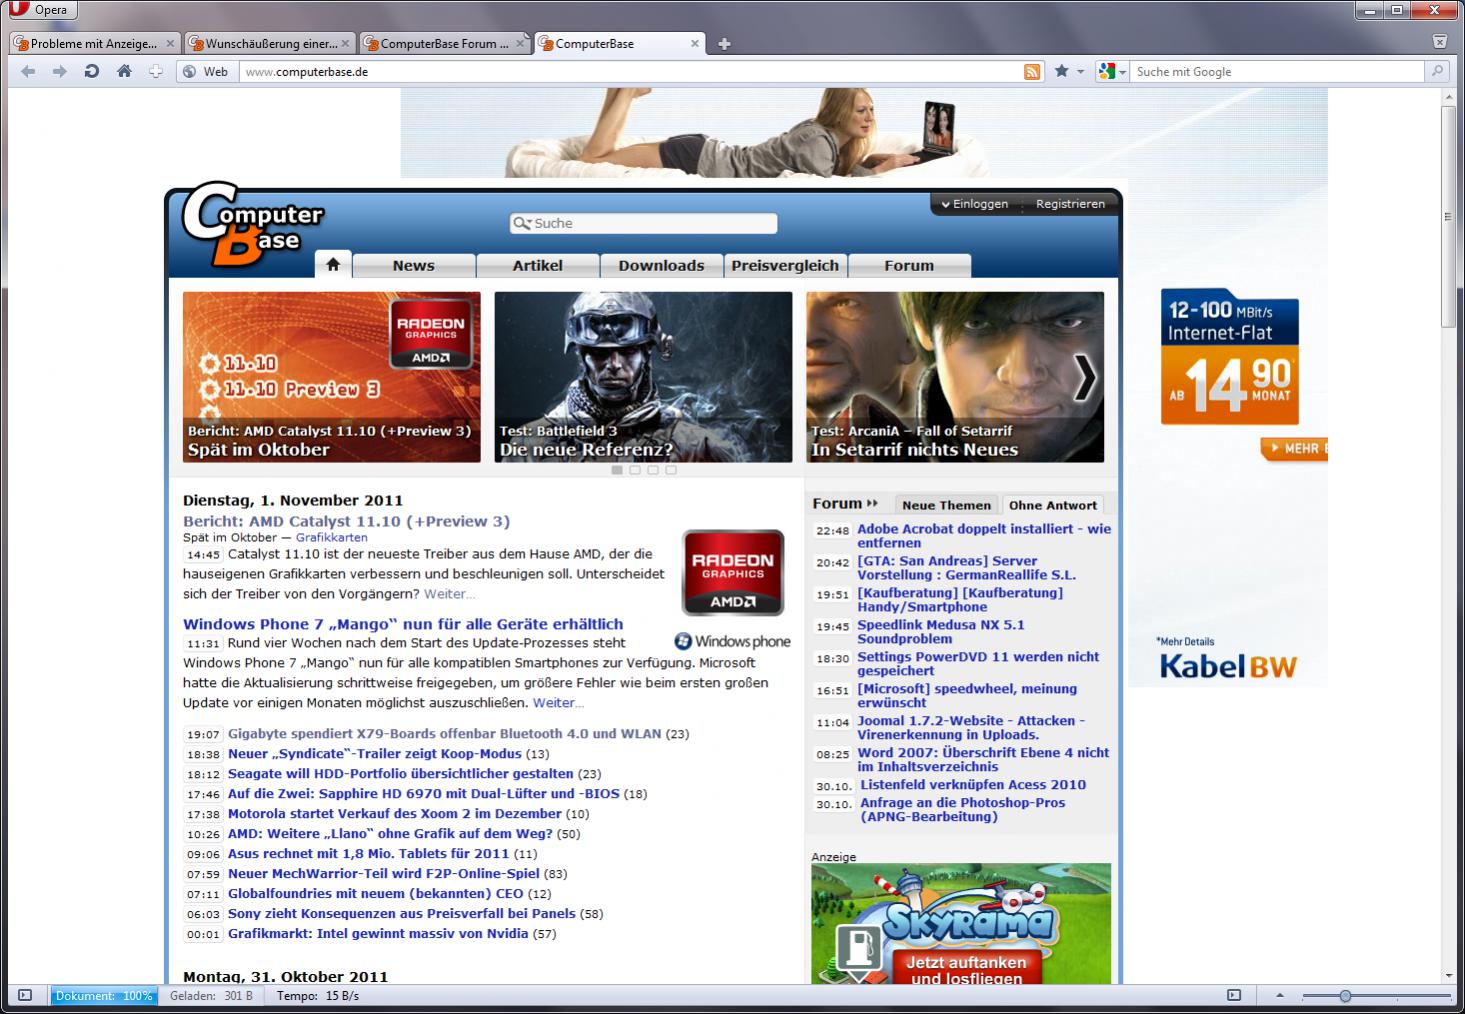Image resolution: width=1465 pixels, height=1014 pixels.
Task: Select the second carousel page indicator dot
Action: [635, 470]
